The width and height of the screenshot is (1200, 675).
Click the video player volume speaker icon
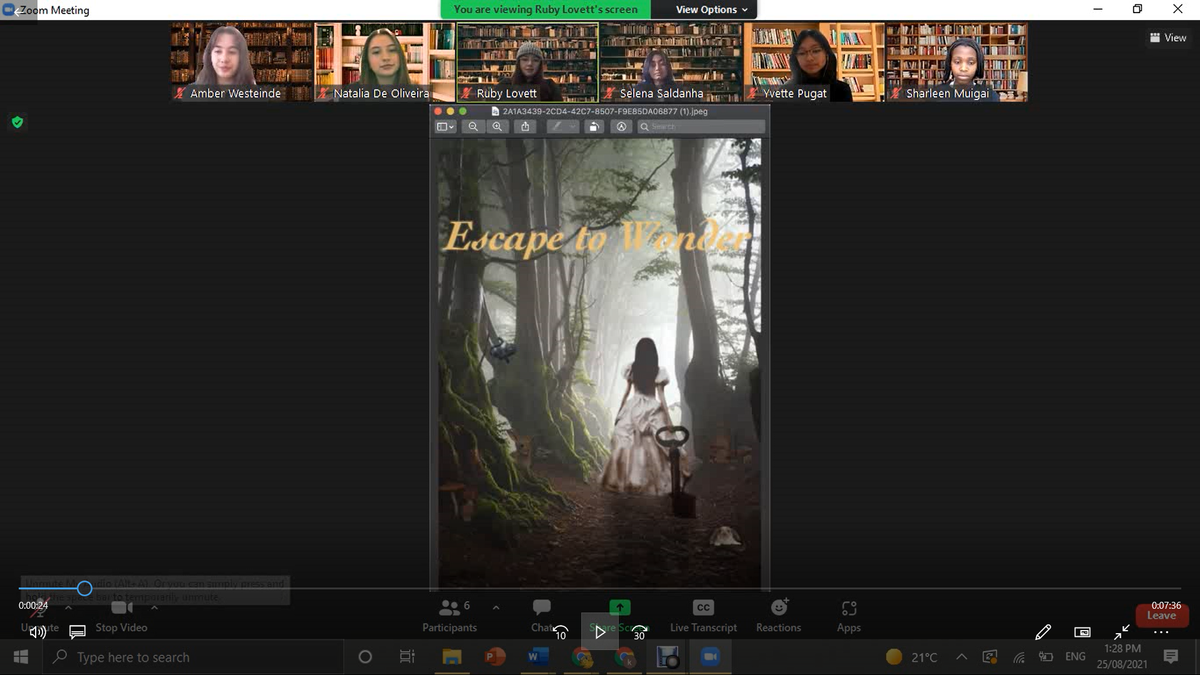click(x=38, y=632)
